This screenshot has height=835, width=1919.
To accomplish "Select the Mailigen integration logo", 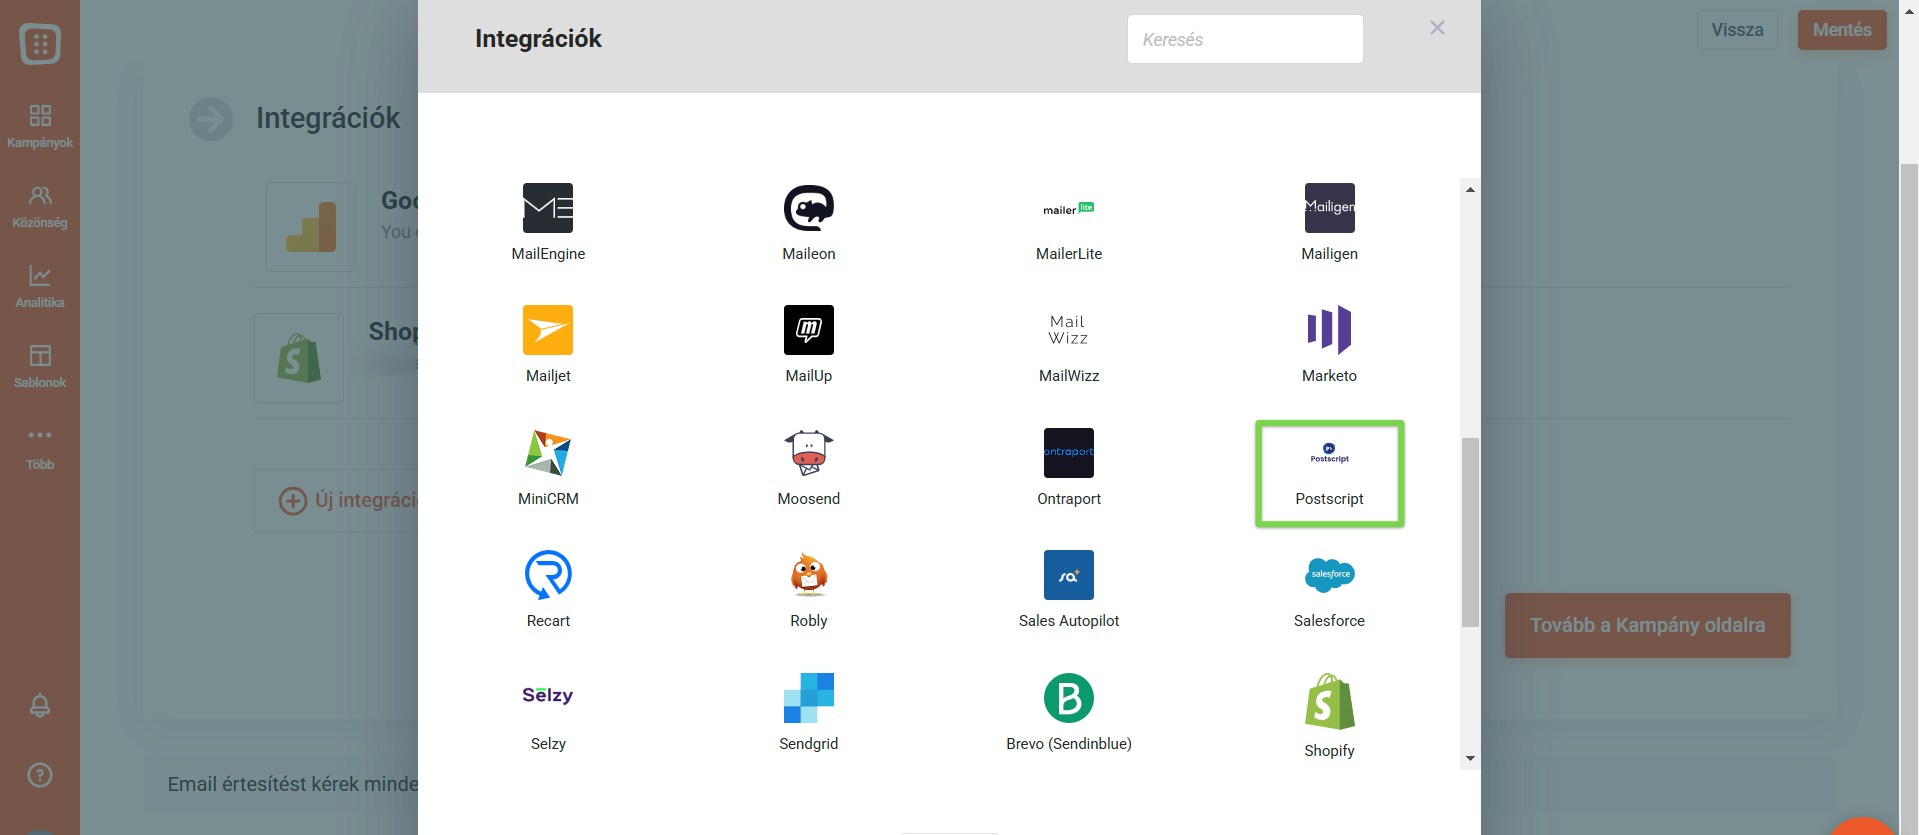I will 1329,208.
